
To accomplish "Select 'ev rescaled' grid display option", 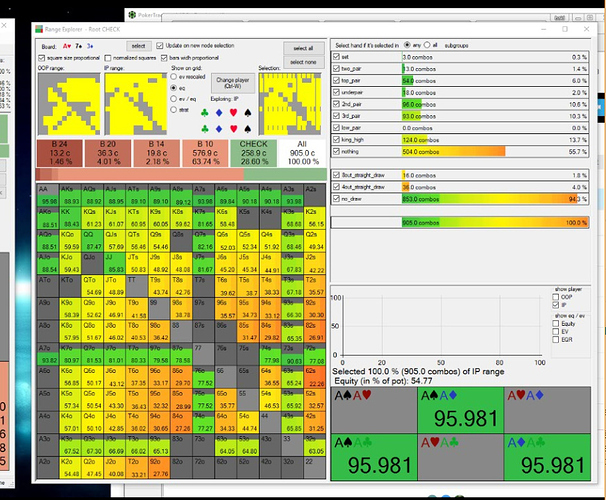I will click(x=174, y=77).
